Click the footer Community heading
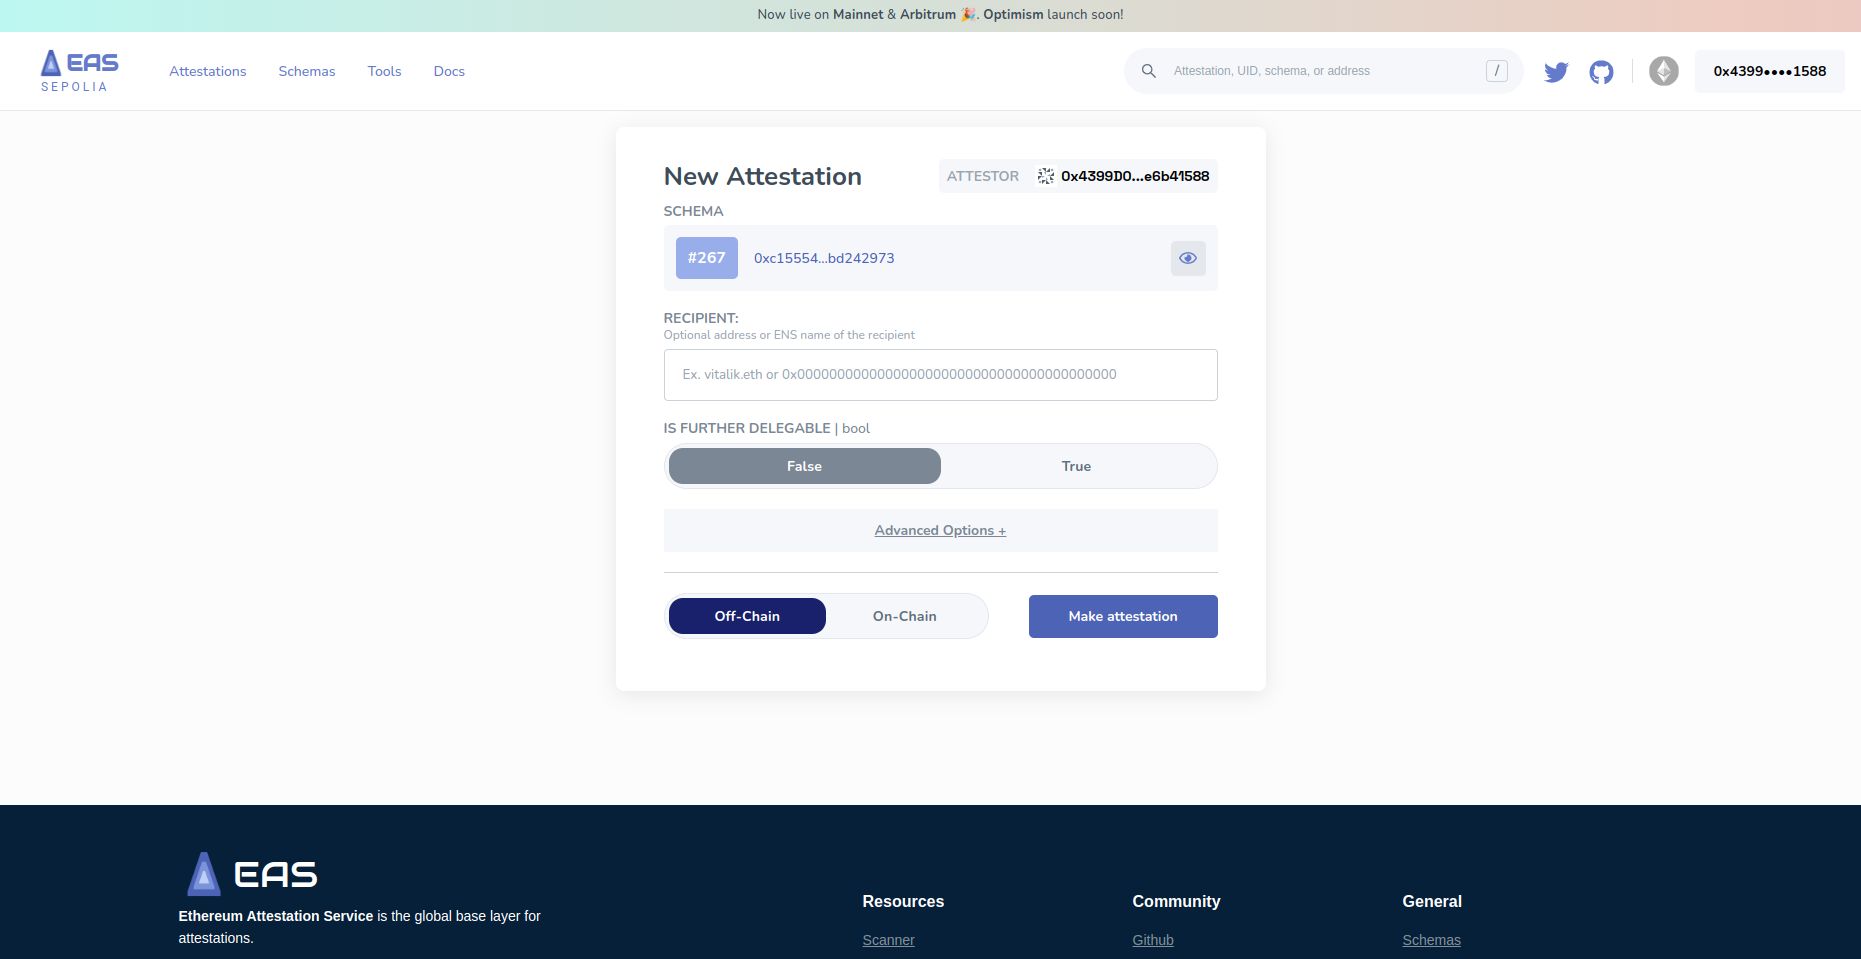This screenshot has height=959, width=1861. coord(1176,901)
